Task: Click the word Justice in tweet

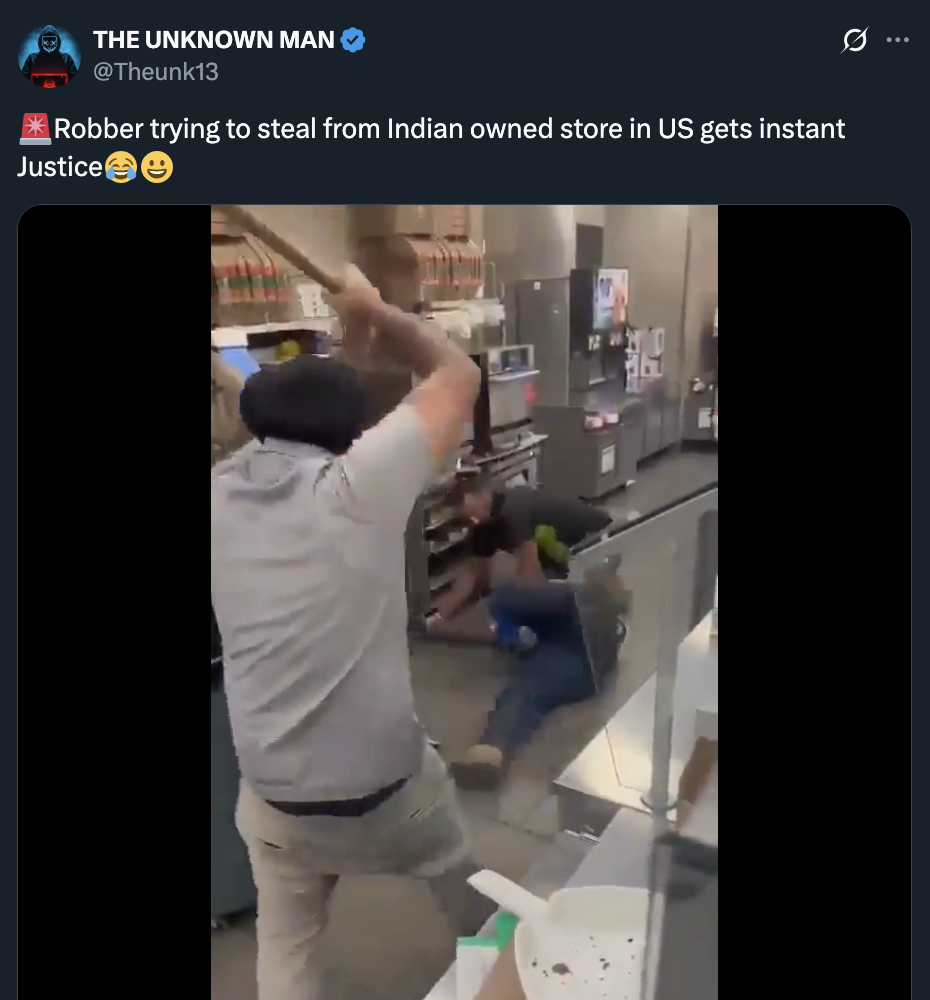Action: (x=60, y=167)
